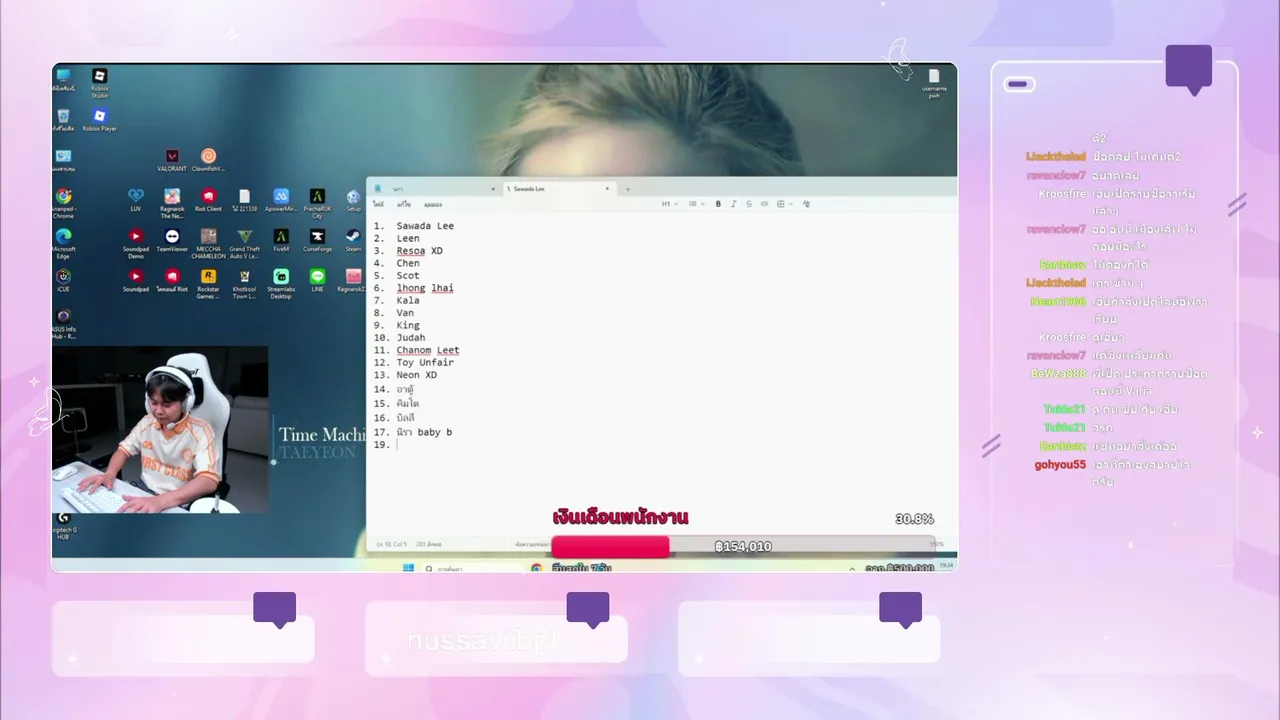
Task: Click the line "Judah" in Notepad
Action: click(x=411, y=338)
